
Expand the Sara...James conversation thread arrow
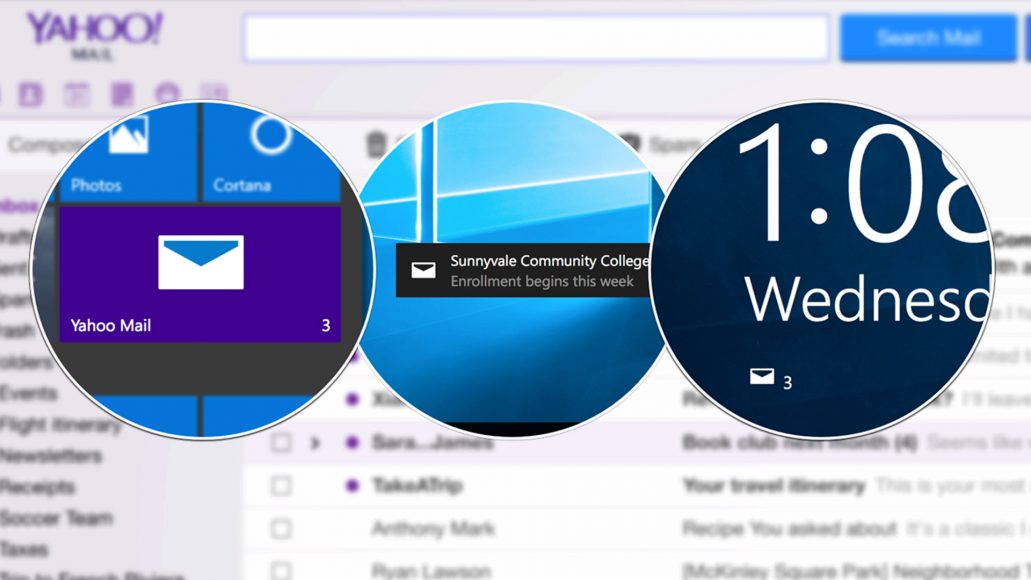click(316, 443)
